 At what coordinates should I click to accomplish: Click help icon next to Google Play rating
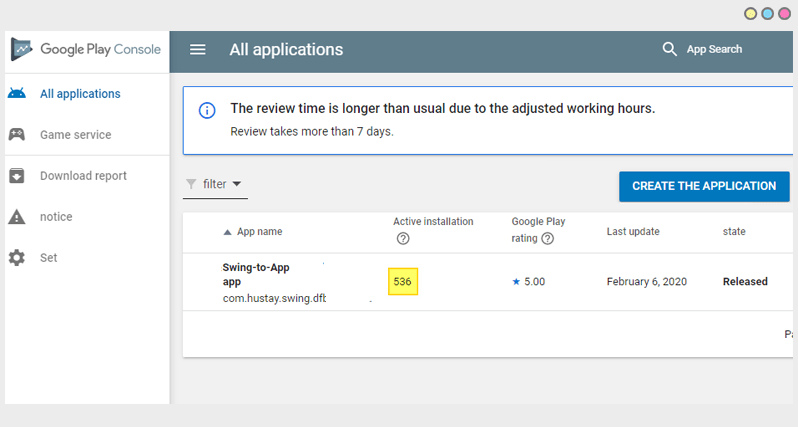pyautogui.click(x=548, y=238)
